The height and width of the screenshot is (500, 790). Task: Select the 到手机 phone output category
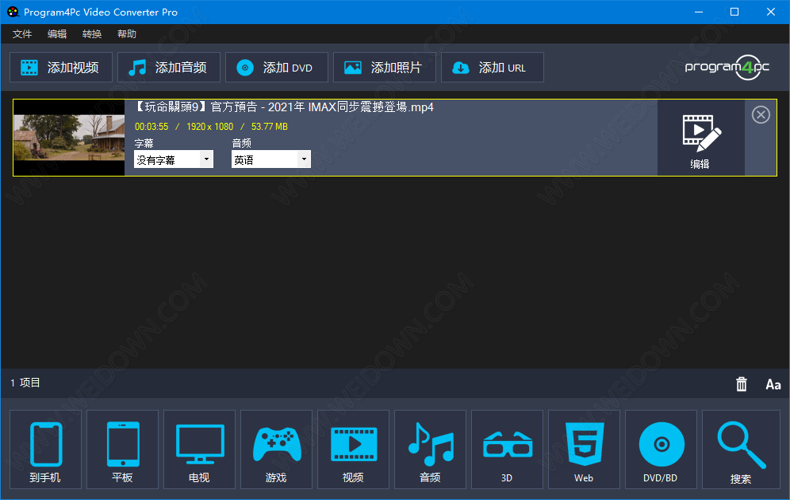pos(45,449)
